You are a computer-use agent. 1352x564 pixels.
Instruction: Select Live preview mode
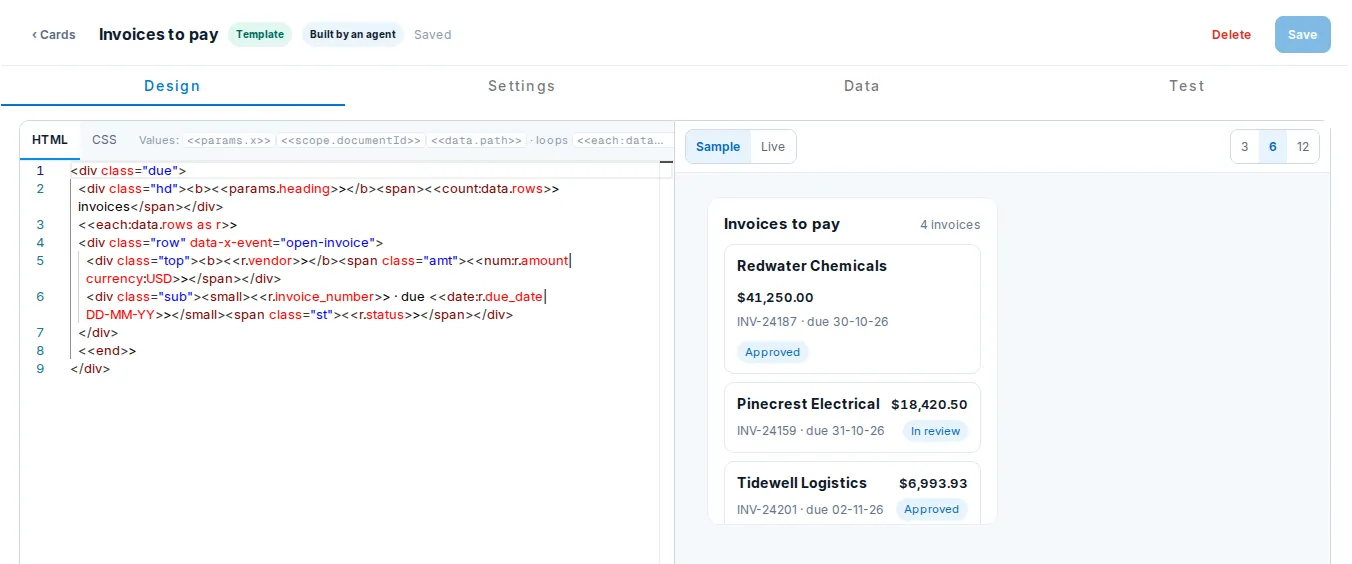(x=773, y=147)
